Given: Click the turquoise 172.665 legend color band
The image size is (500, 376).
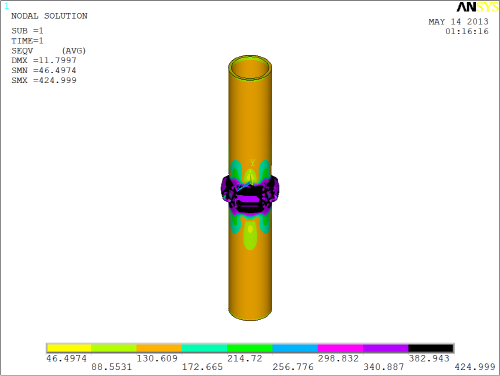Looking at the screenshot, I should [x=205, y=348].
